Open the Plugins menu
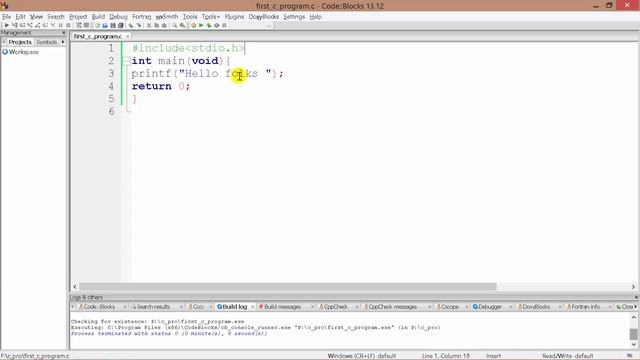 tap(234, 17)
